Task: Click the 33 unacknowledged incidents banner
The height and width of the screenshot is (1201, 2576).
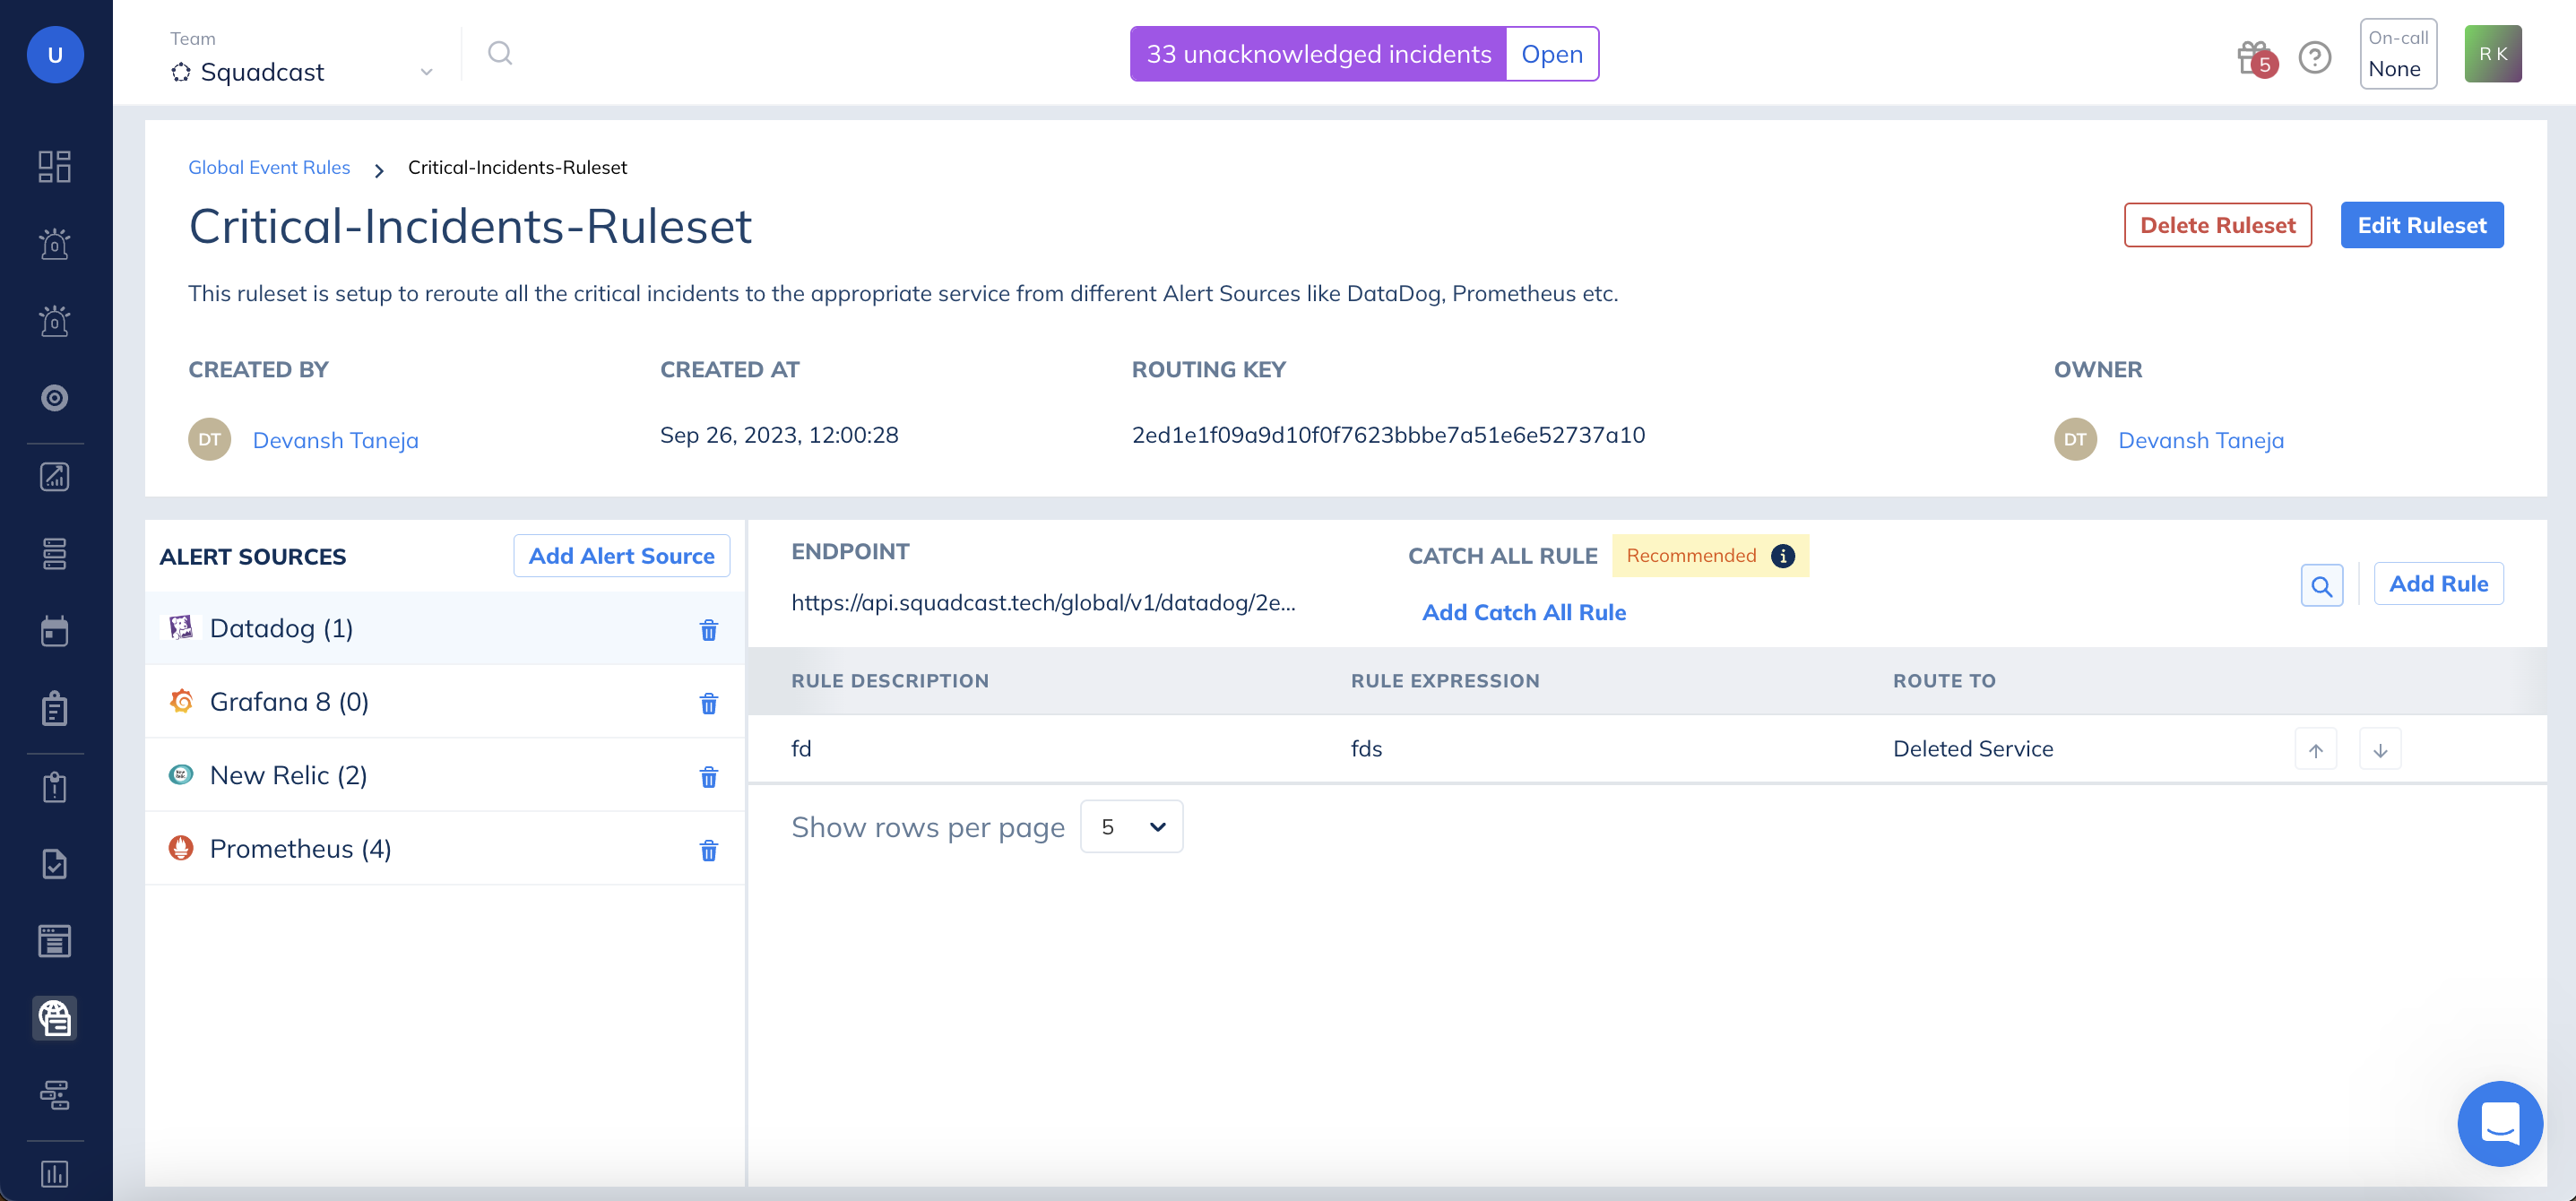Action: [x=1319, y=54]
